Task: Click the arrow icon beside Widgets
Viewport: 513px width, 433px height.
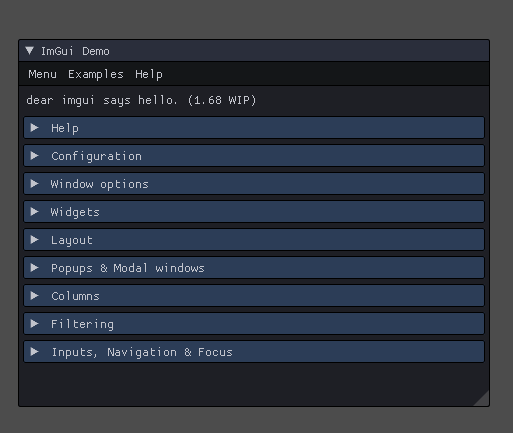Action: point(34,212)
